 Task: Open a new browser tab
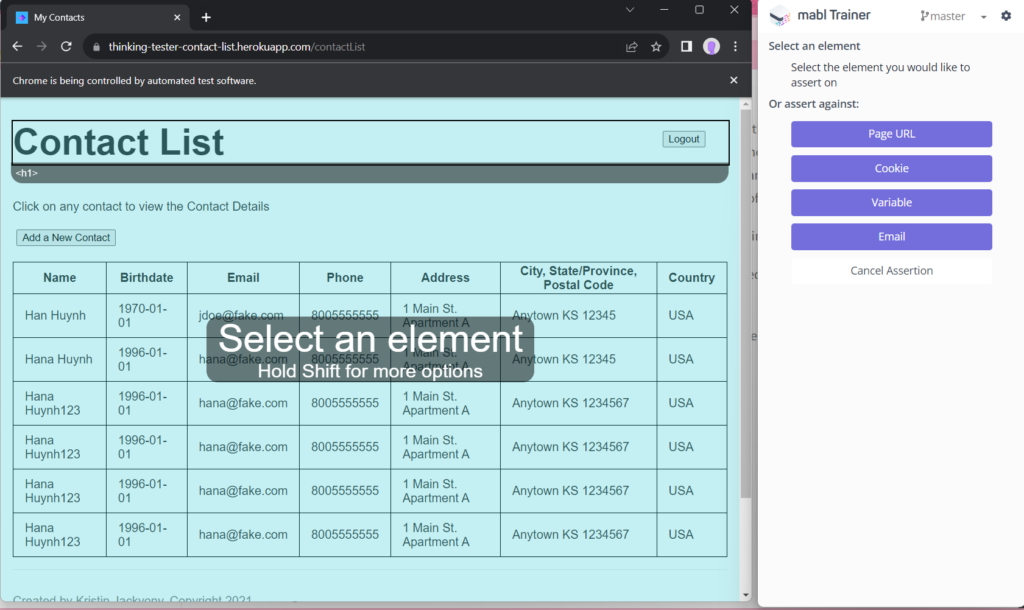[206, 17]
